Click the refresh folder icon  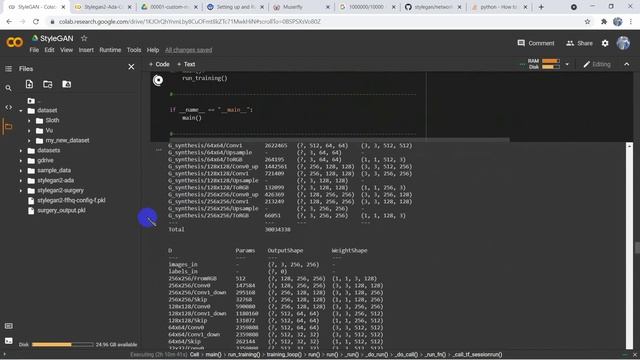coord(48,84)
